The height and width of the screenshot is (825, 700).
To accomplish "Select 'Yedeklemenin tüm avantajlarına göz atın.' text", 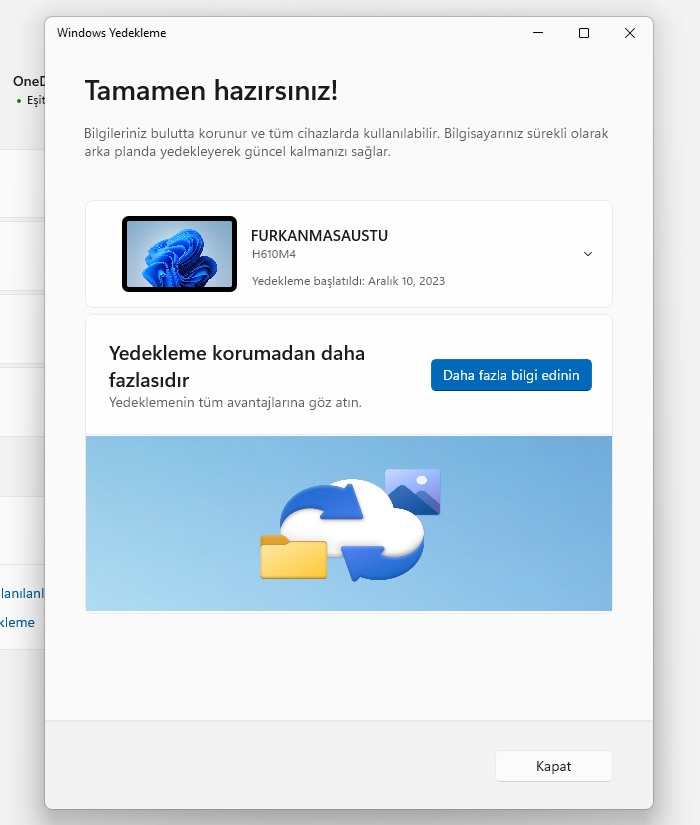I will point(235,403).
